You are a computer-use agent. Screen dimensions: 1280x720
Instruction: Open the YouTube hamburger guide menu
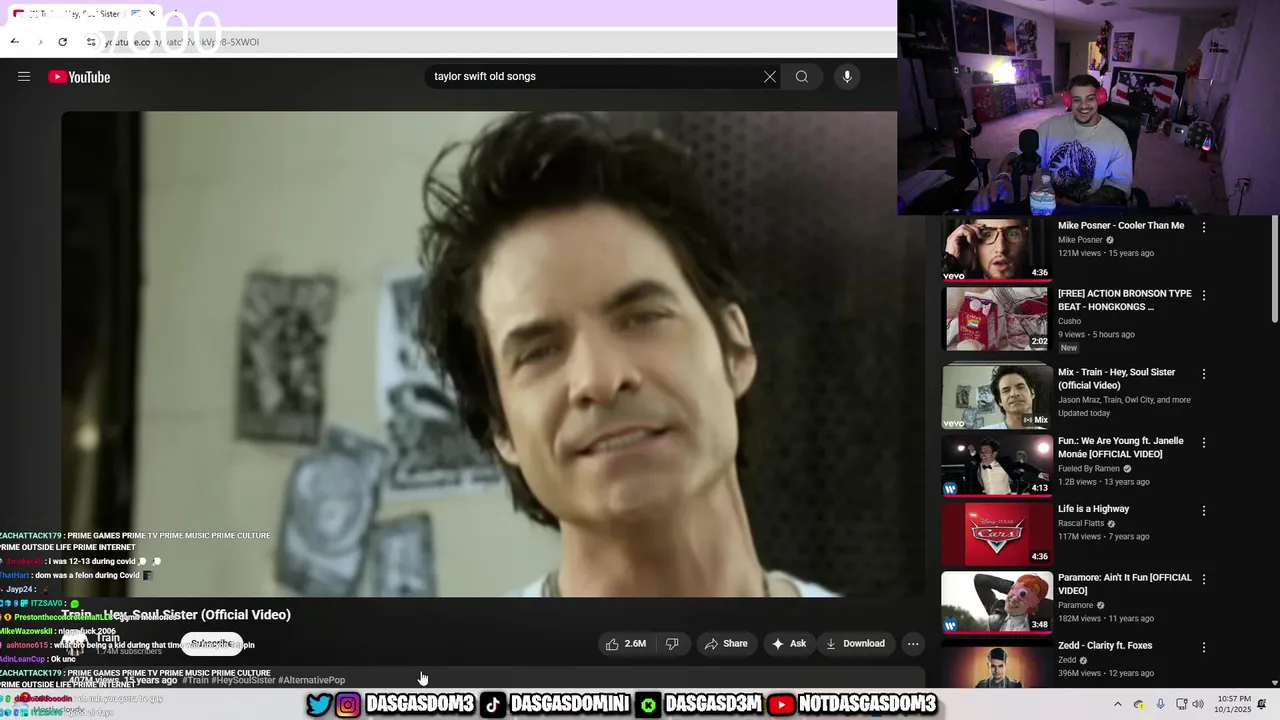pyautogui.click(x=24, y=77)
